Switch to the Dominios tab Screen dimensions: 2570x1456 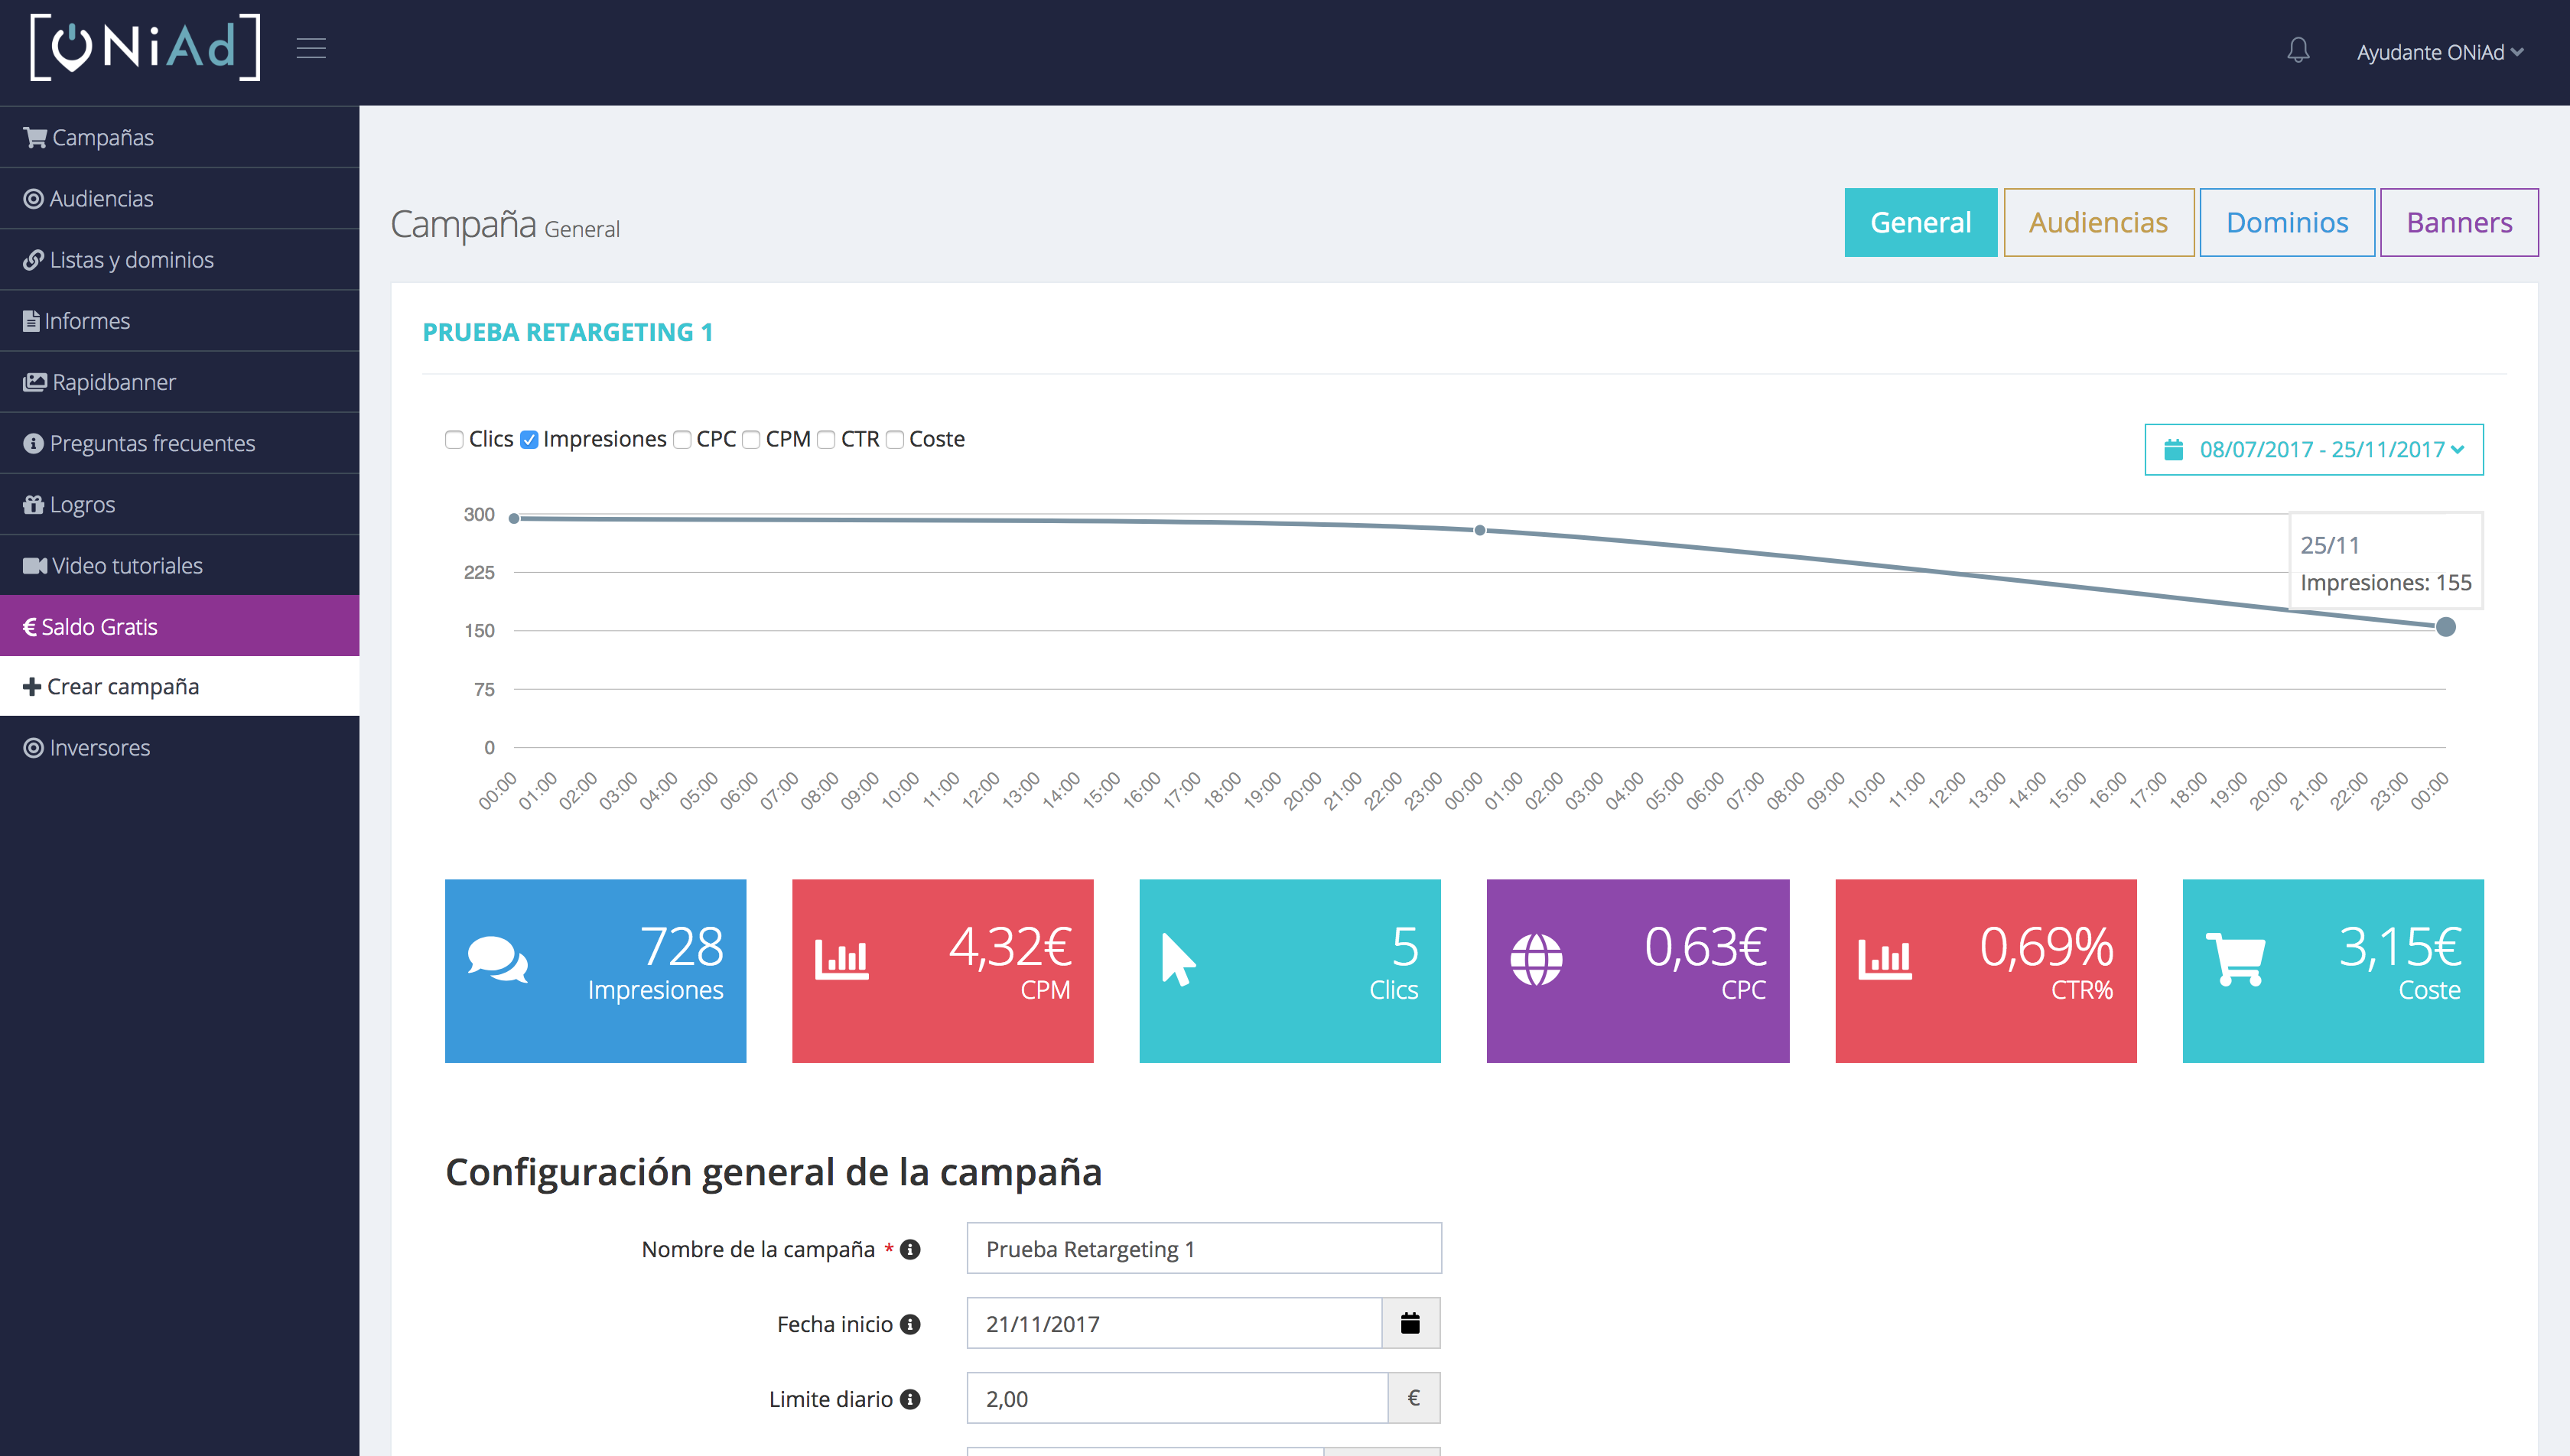click(2286, 222)
